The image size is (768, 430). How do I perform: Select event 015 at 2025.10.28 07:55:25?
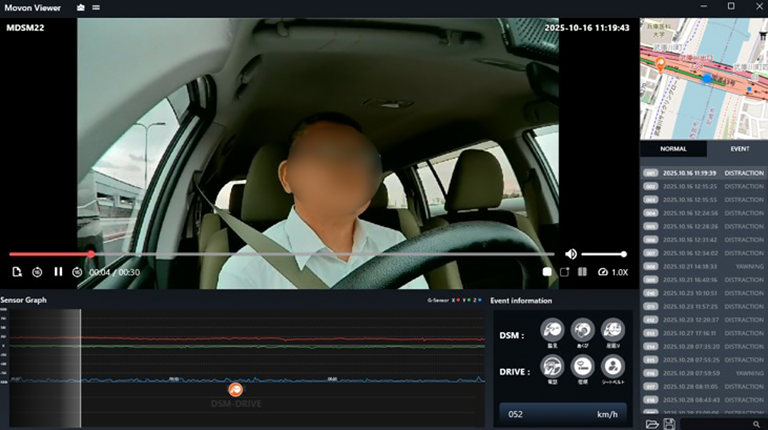[x=704, y=360]
